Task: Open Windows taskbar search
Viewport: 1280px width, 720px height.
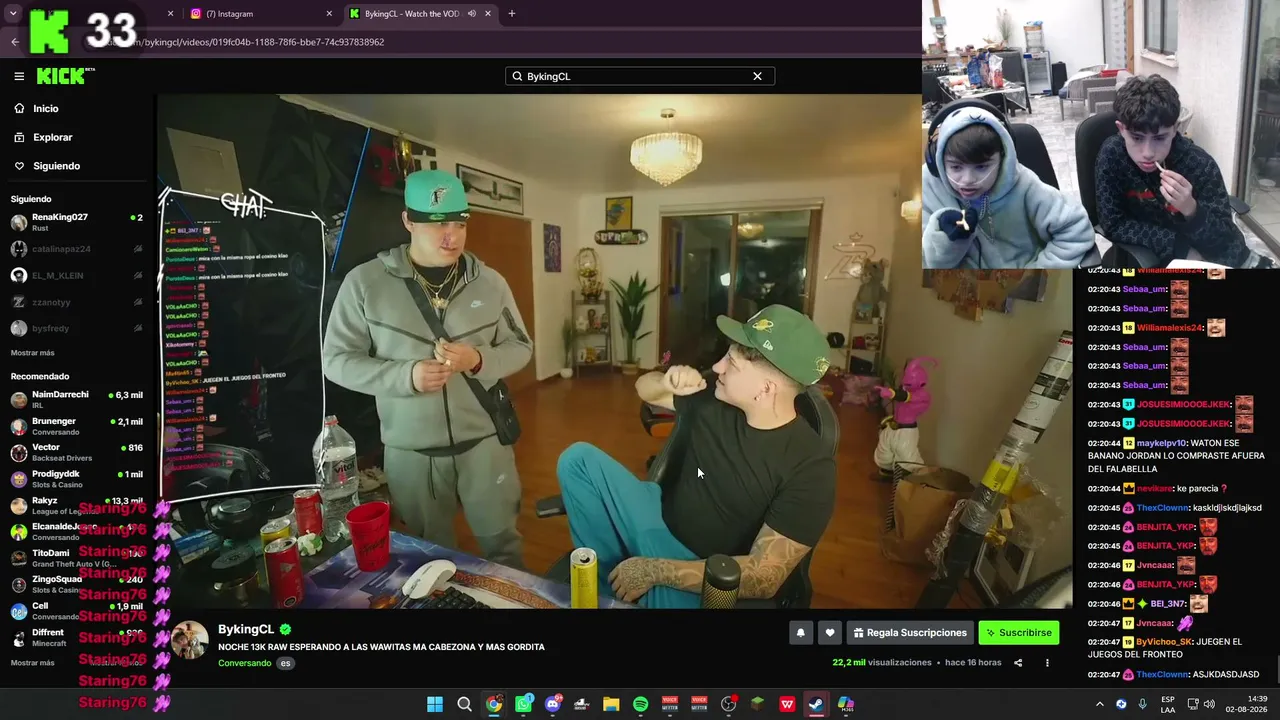Action: (x=464, y=704)
